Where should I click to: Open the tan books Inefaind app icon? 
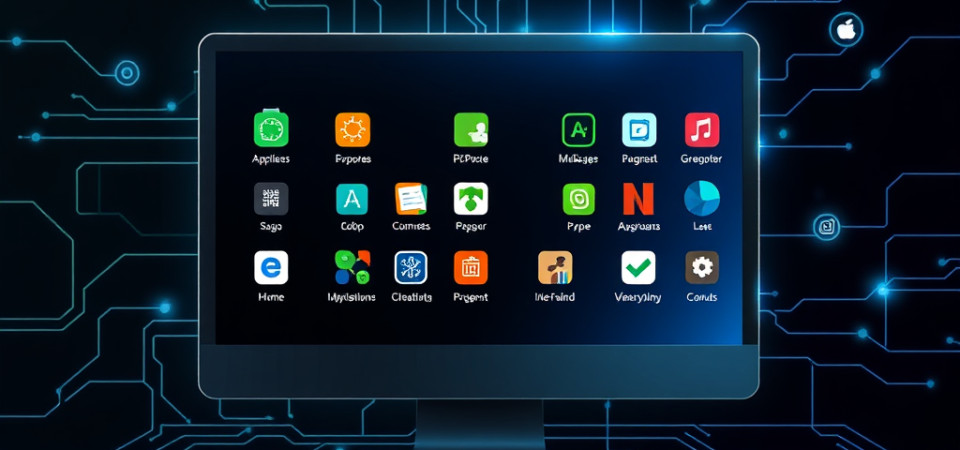[555, 268]
